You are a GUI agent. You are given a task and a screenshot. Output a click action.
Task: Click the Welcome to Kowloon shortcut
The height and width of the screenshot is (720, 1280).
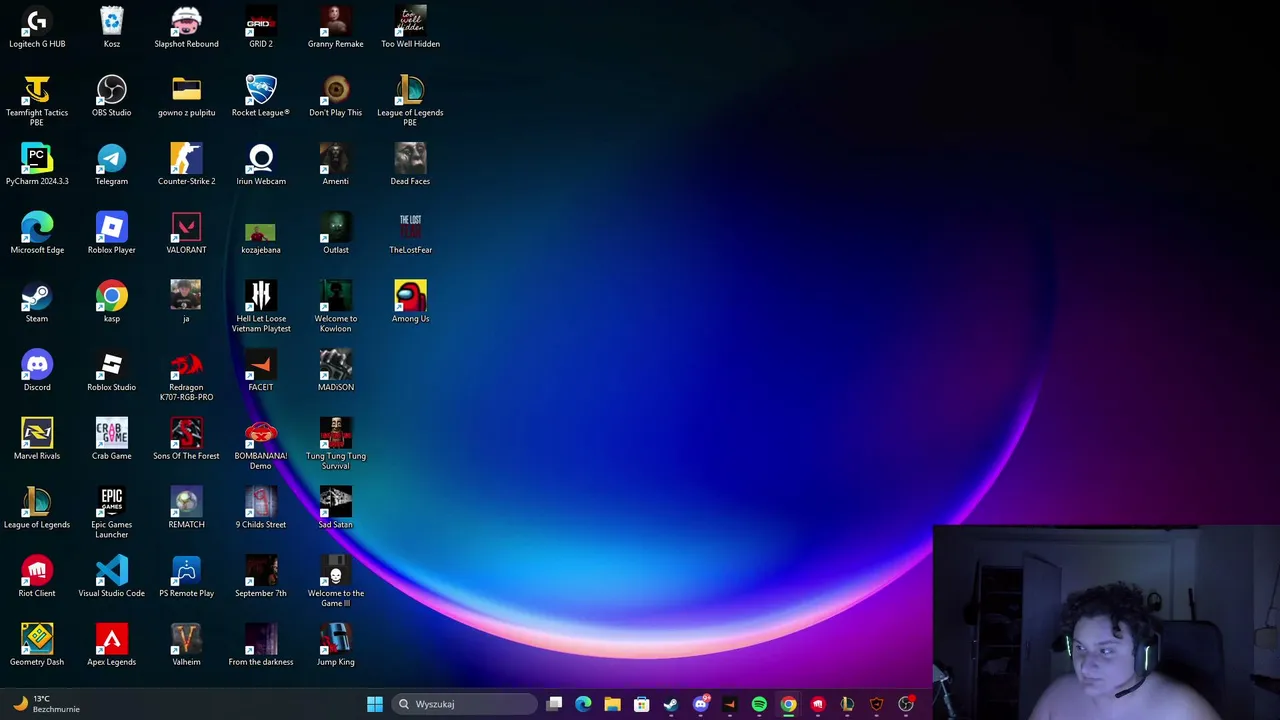point(336,307)
